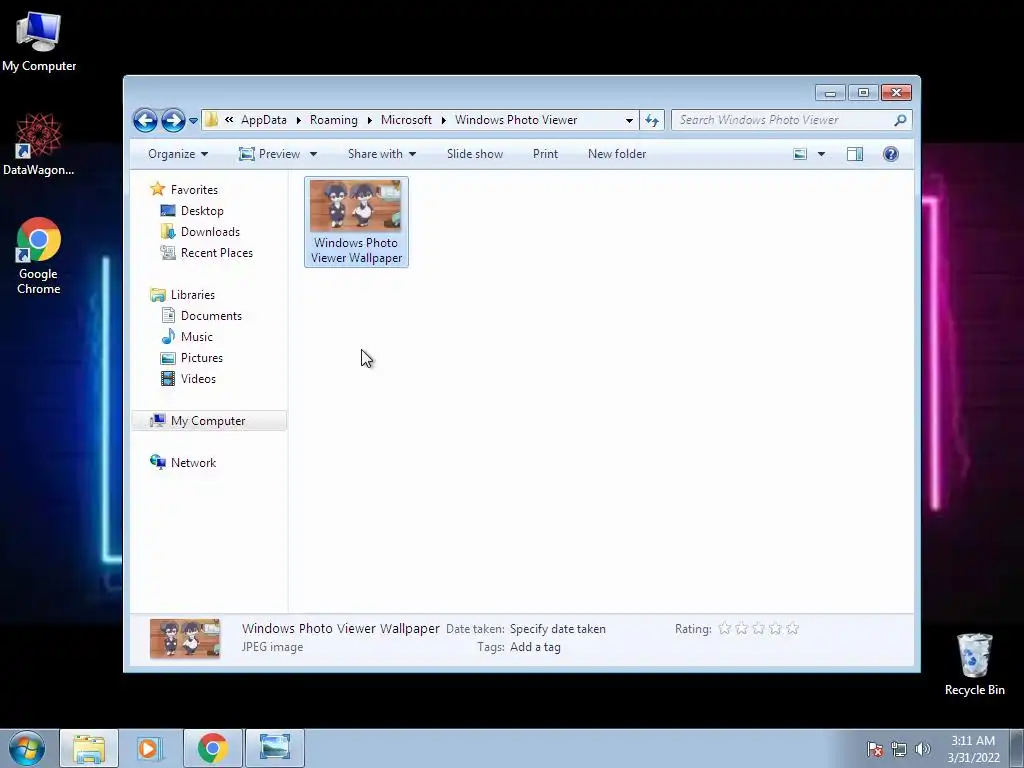This screenshot has height=768, width=1024.
Task: Go back with the Back arrow button
Action: (x=145, y=120)
